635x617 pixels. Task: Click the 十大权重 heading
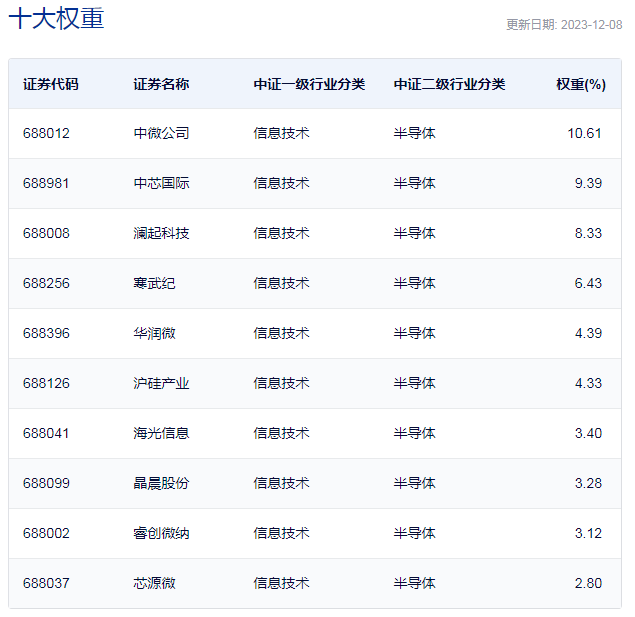click(56, 19)
